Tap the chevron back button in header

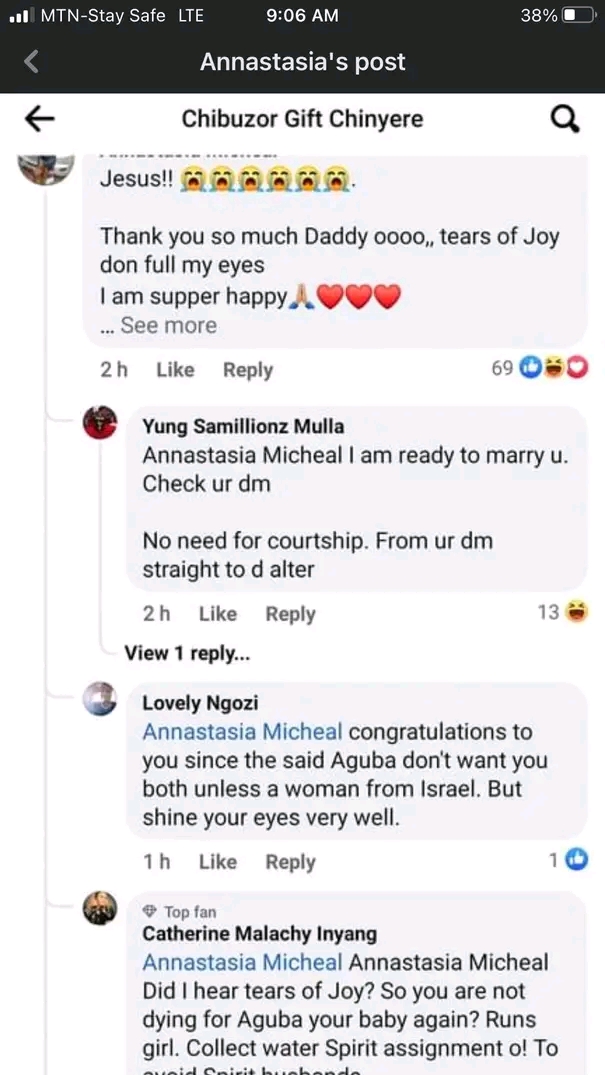31,62
